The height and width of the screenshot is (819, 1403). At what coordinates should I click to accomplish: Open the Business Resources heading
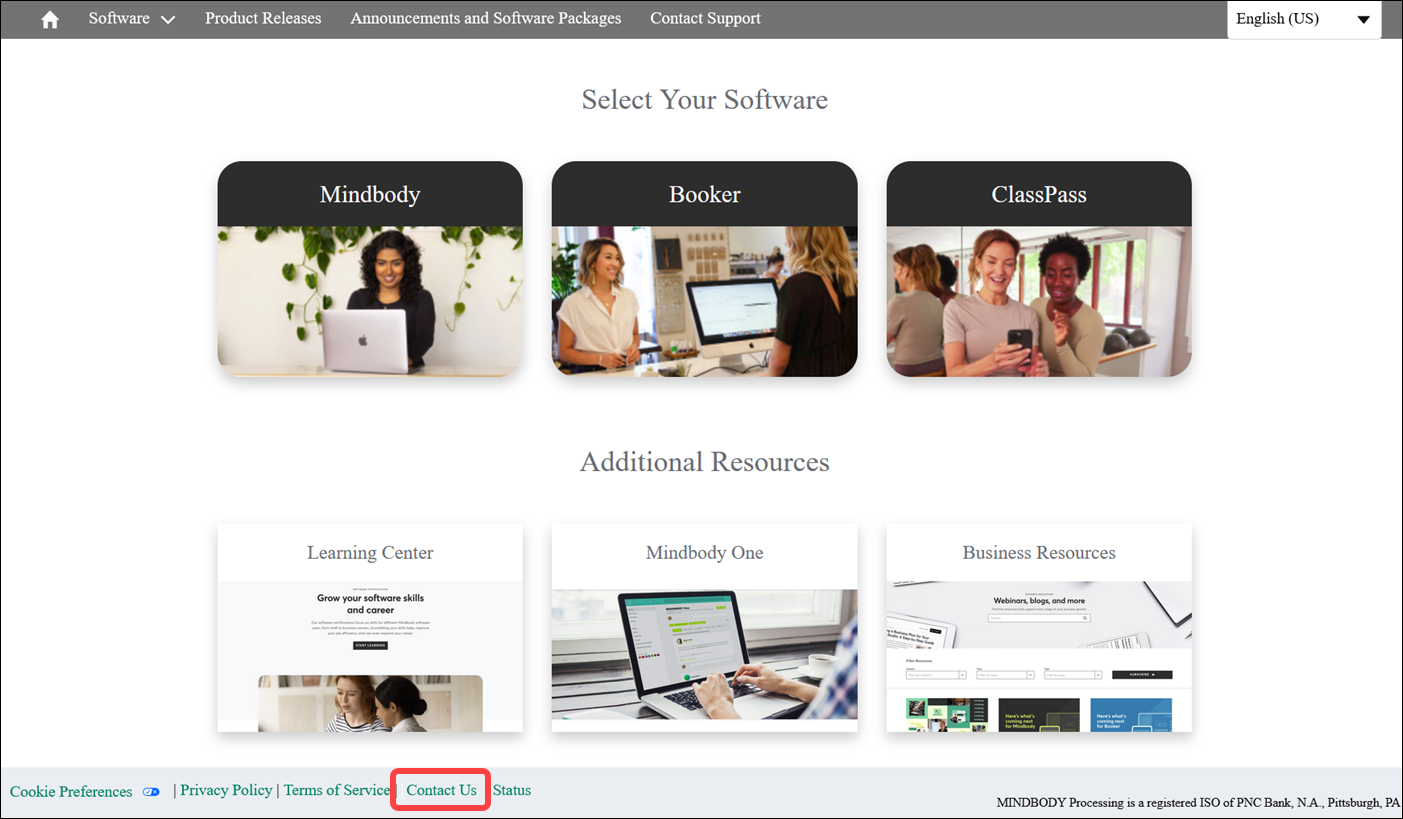tap(1039, 552)
